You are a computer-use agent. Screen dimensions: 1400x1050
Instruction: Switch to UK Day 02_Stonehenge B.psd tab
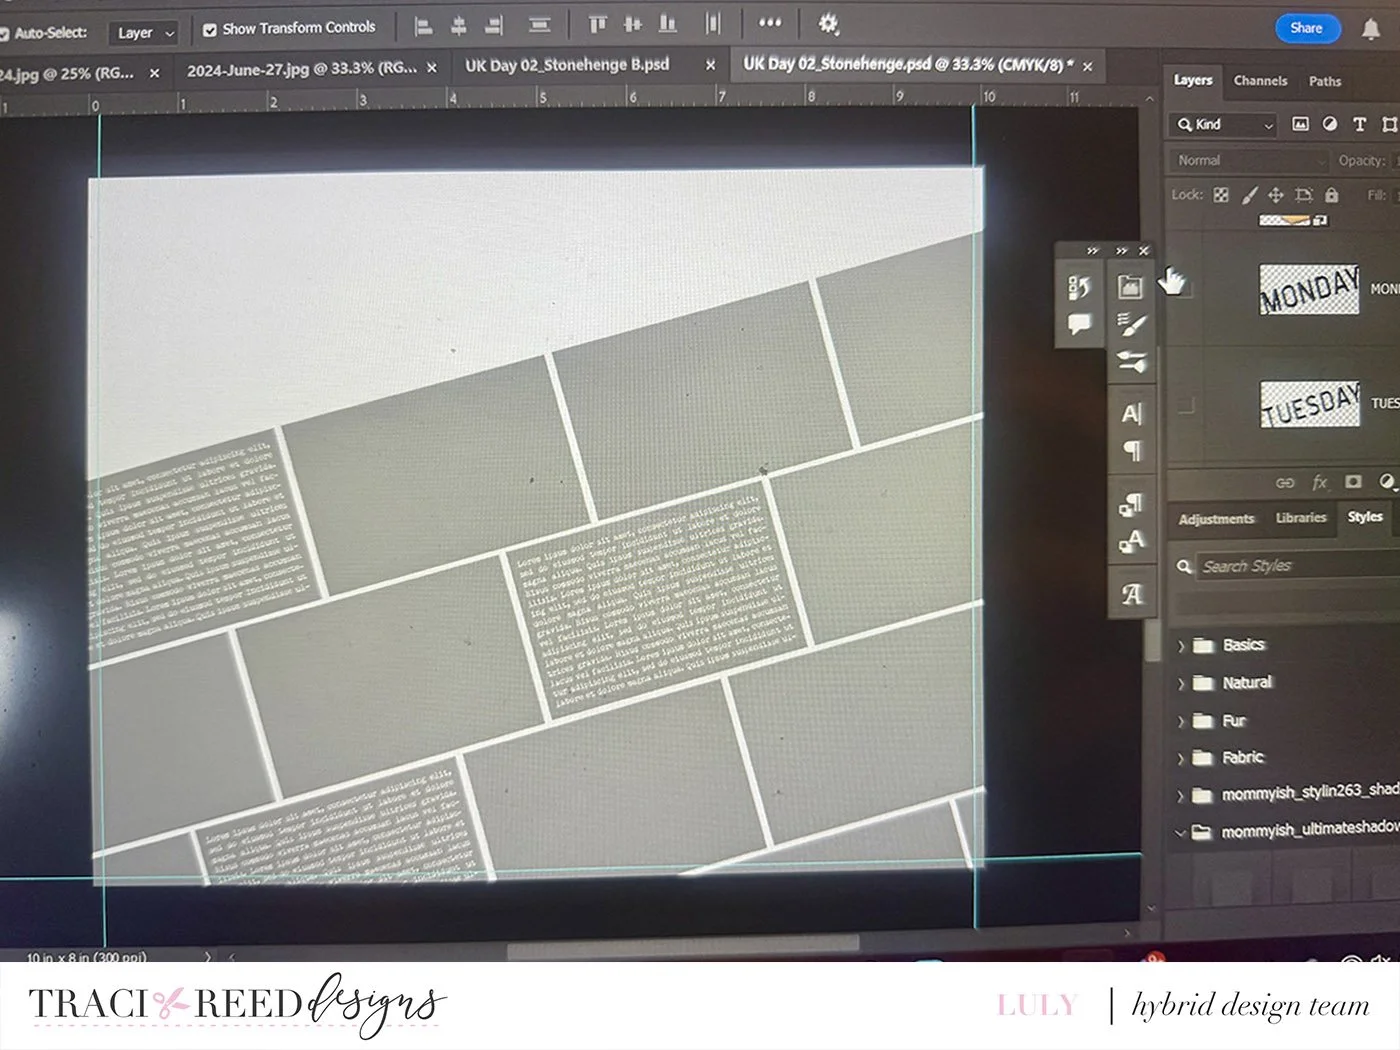[x=567, y=65]
